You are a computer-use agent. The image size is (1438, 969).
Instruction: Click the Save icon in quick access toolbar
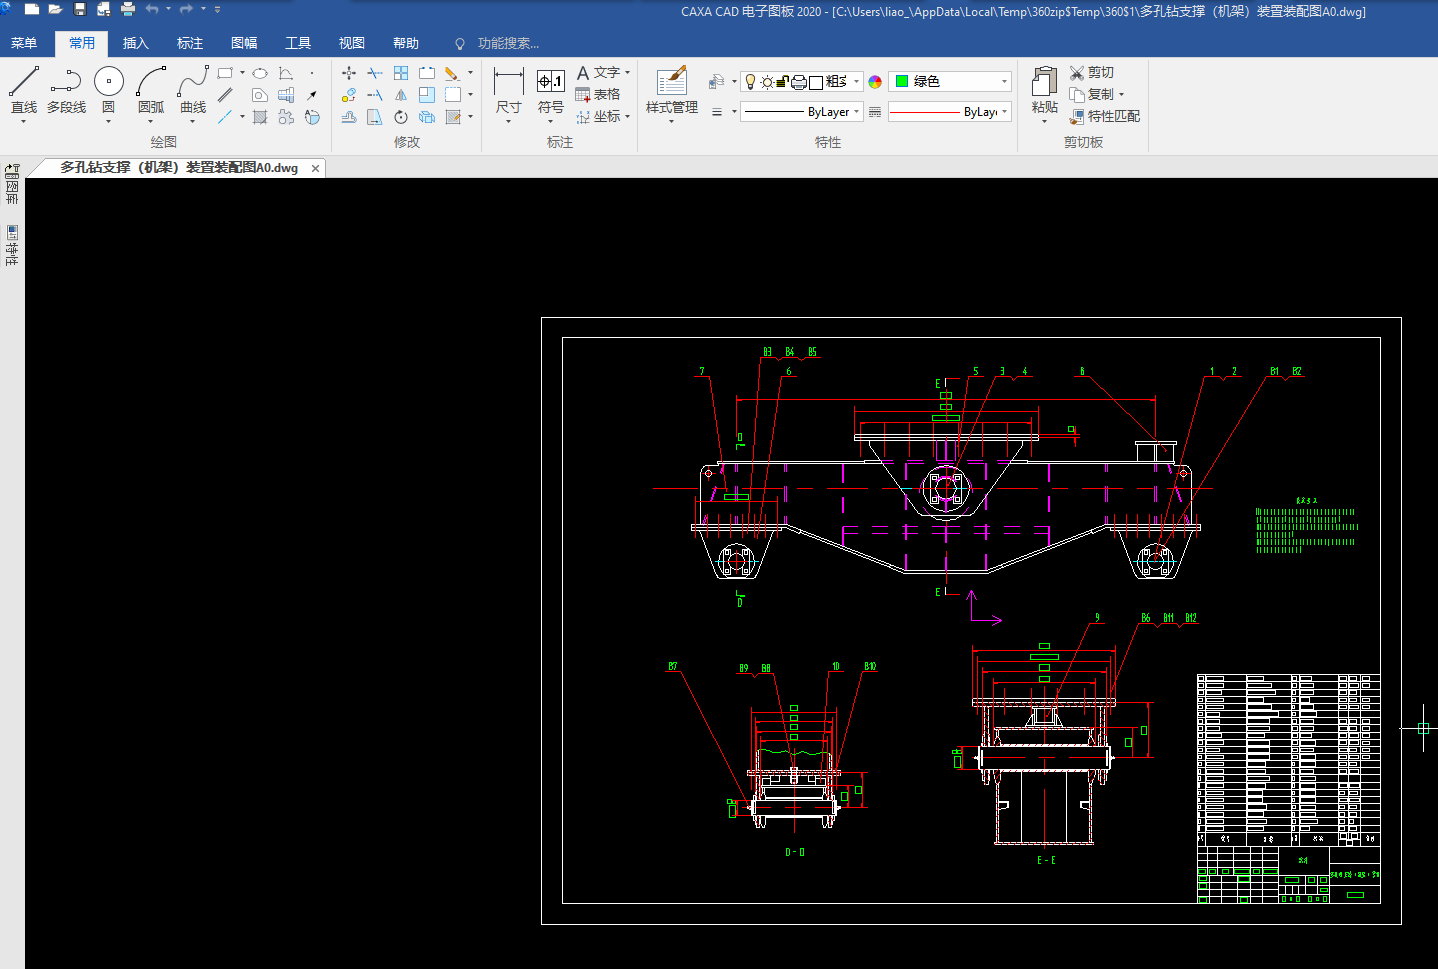[80, 9]
